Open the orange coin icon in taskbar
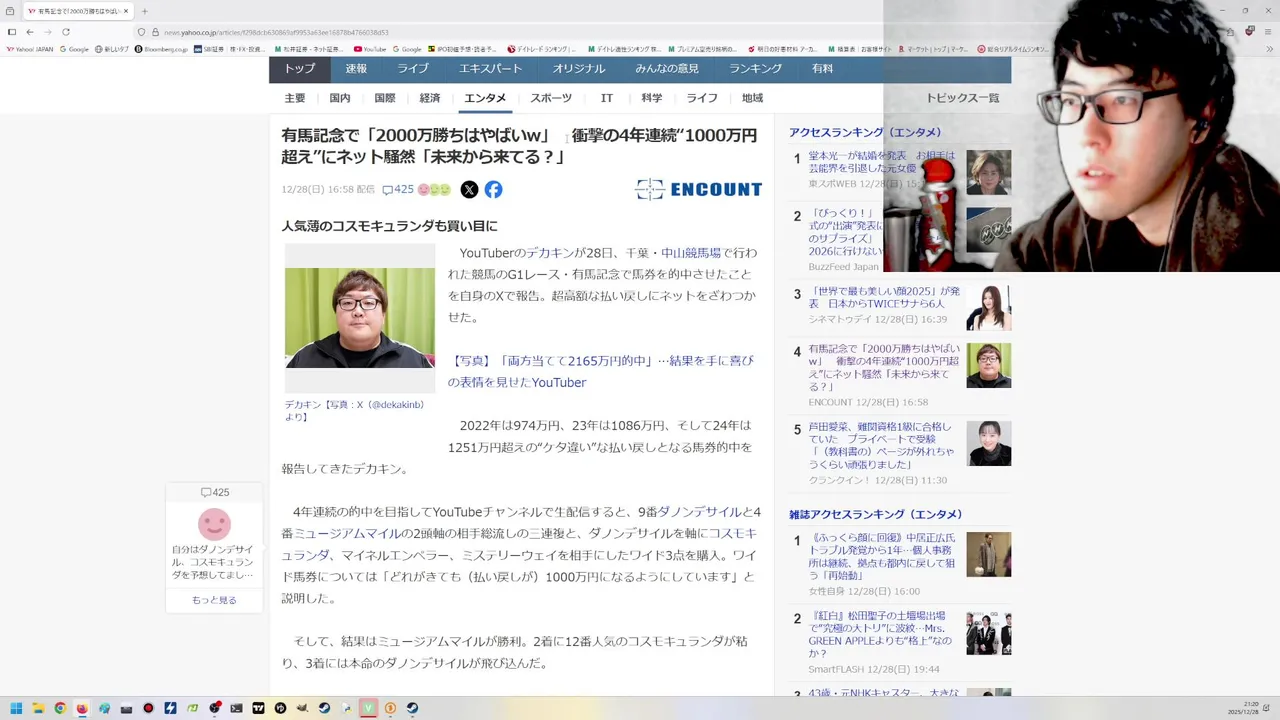 (x=390, y=708)
